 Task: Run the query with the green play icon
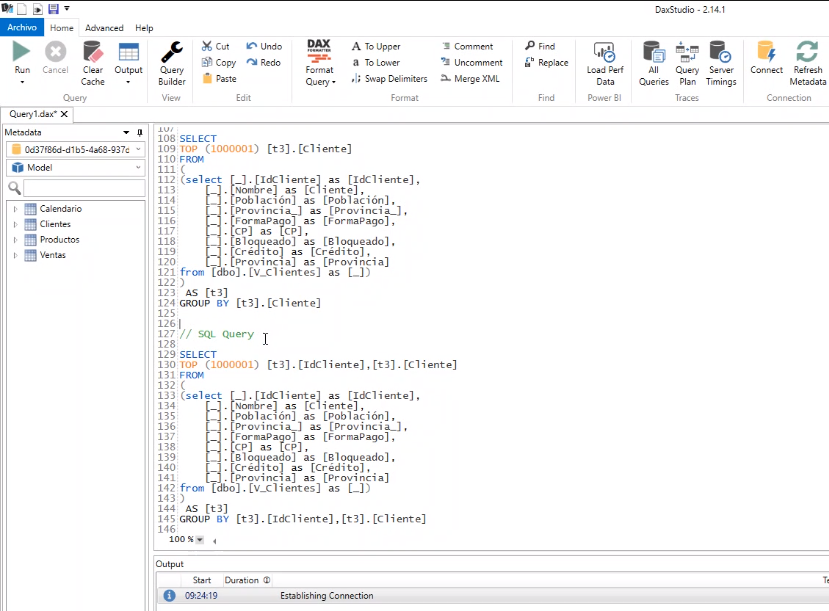(x=22, y=52)
